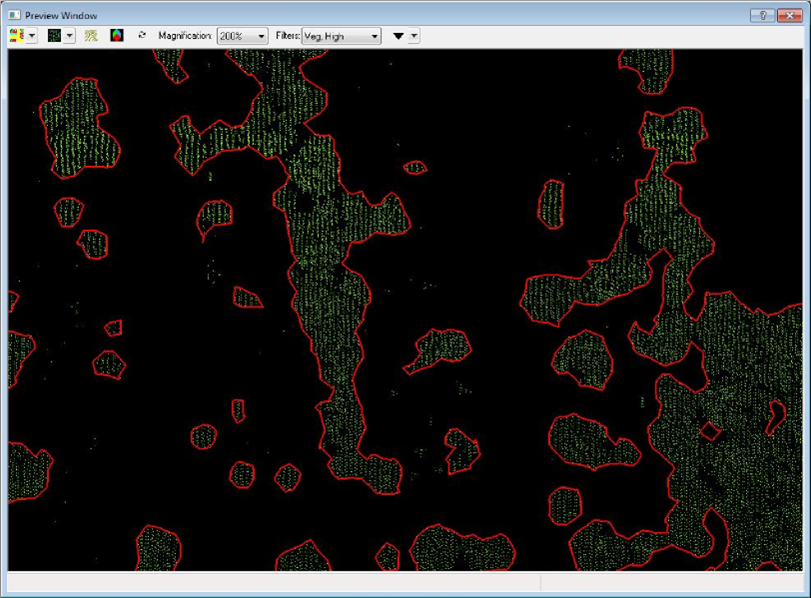Click the black downward triangle icon
The height and width of the screenshot is (598, 811).
[398, 36]
